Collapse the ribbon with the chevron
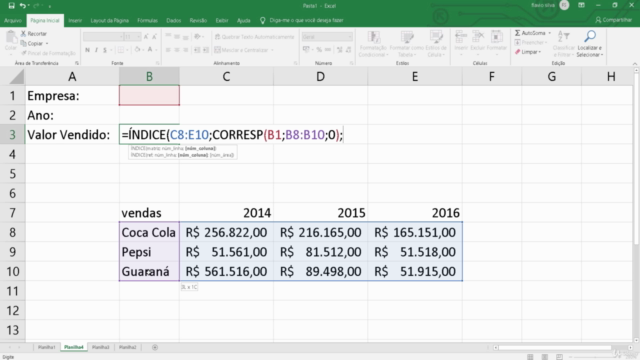The width and height of the screenshot is (640, 360). pyautogui.click(x=635, y=64)
